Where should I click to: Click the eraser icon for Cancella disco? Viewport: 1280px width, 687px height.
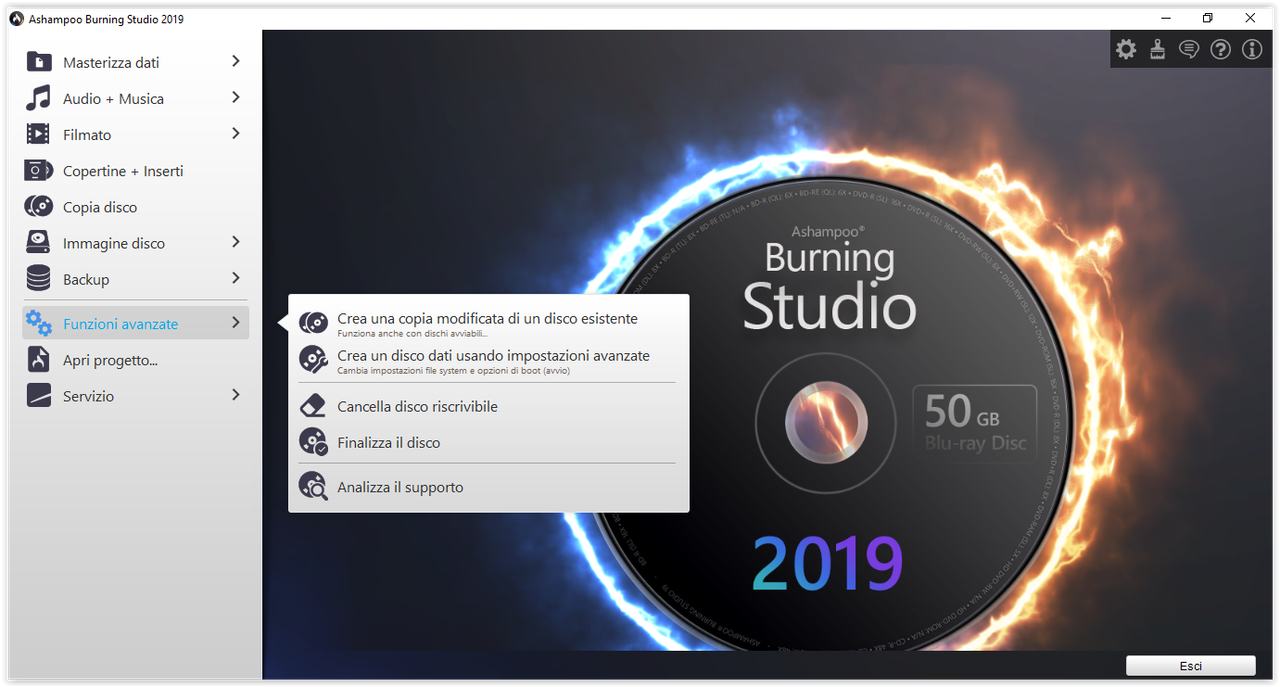pyautogui.click(x=314, y=406)
